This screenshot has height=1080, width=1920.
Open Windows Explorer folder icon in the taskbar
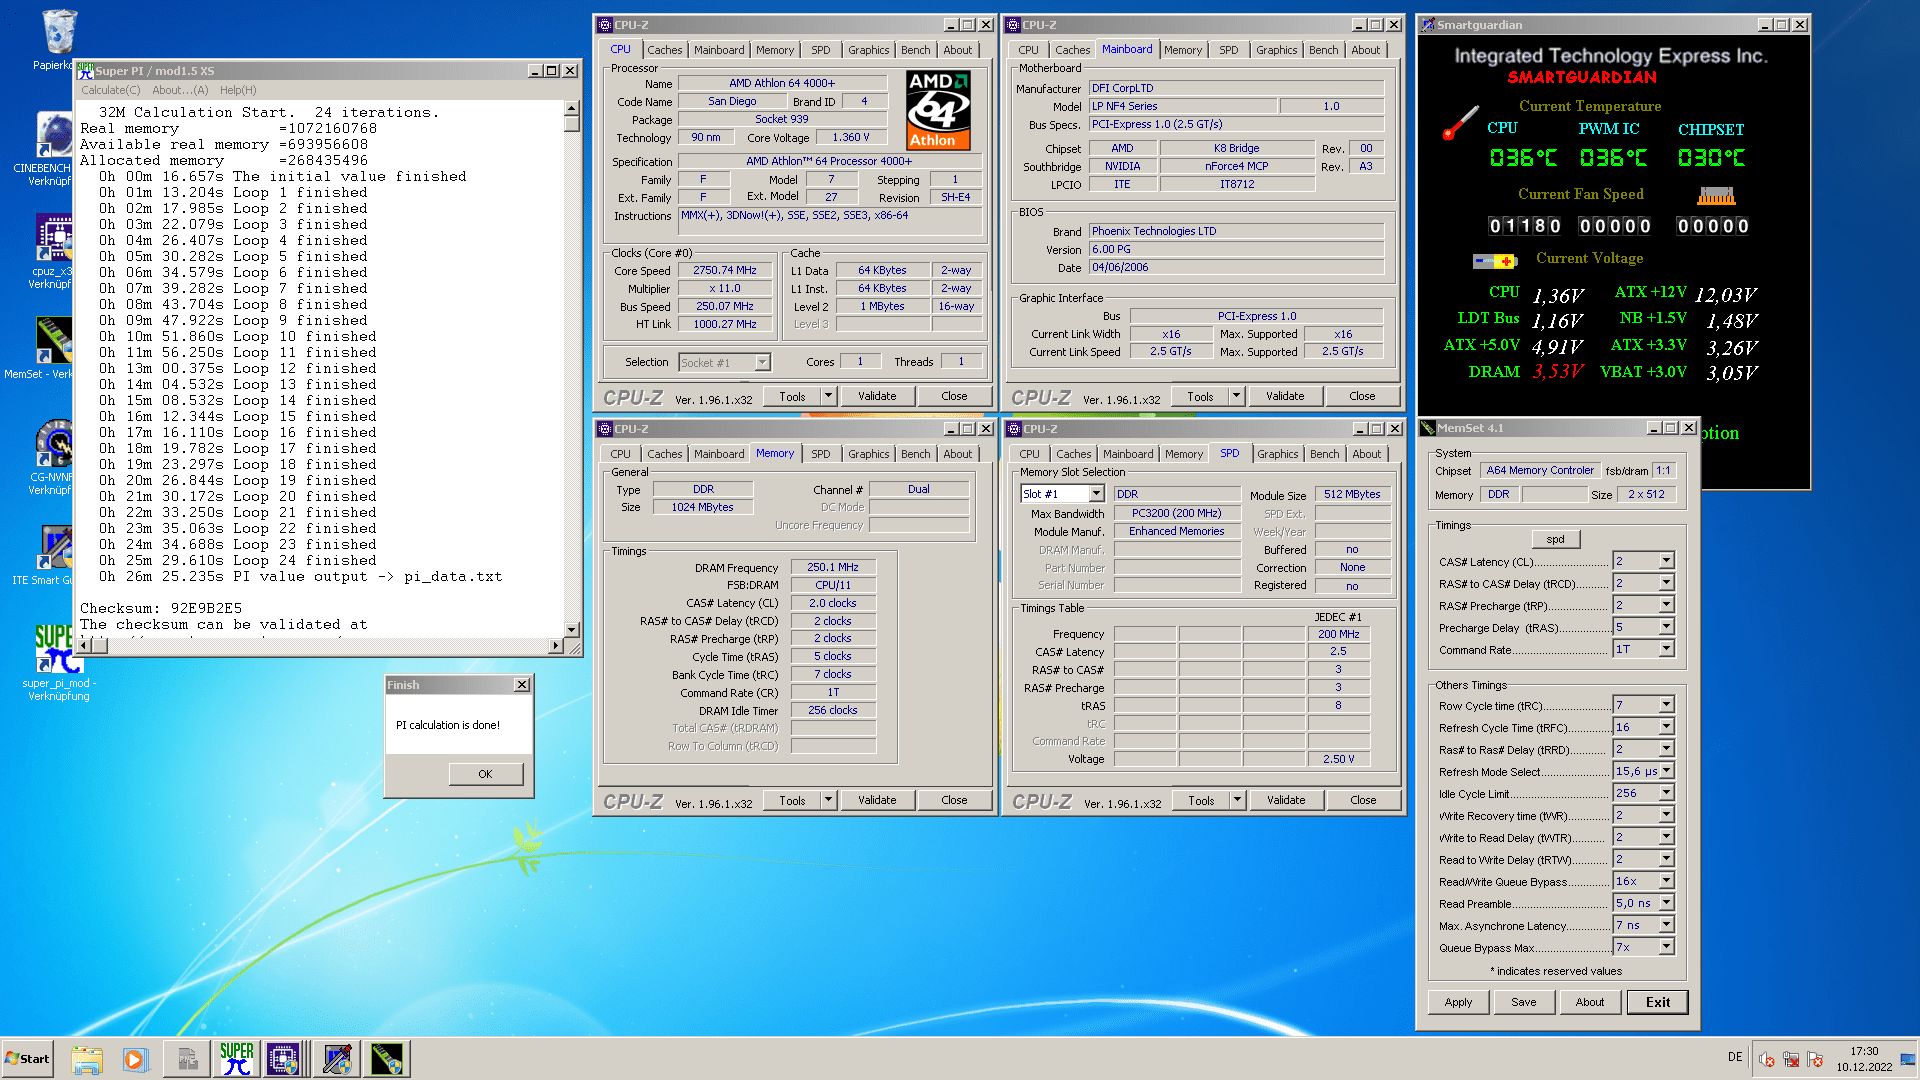pyautogui.click(x=87, y=1059)
